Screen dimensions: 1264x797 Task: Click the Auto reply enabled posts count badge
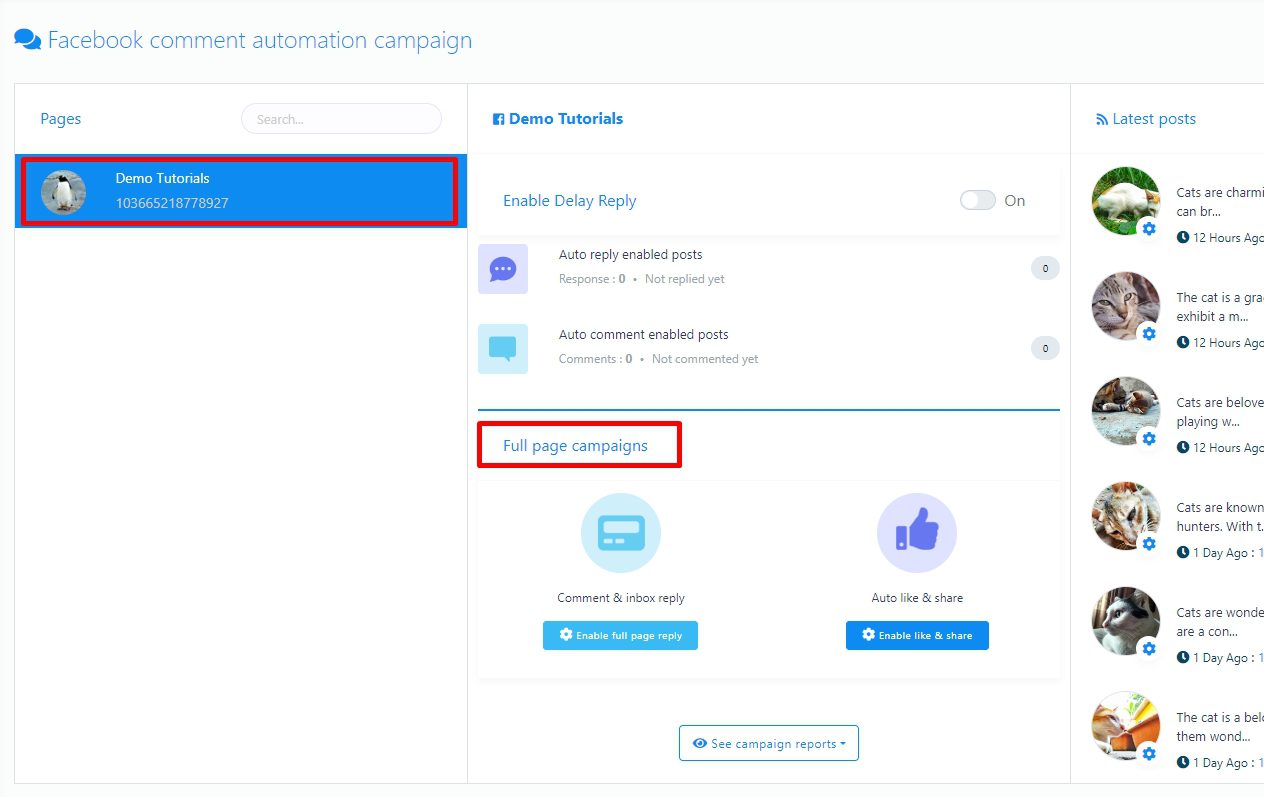(1045, 268)
